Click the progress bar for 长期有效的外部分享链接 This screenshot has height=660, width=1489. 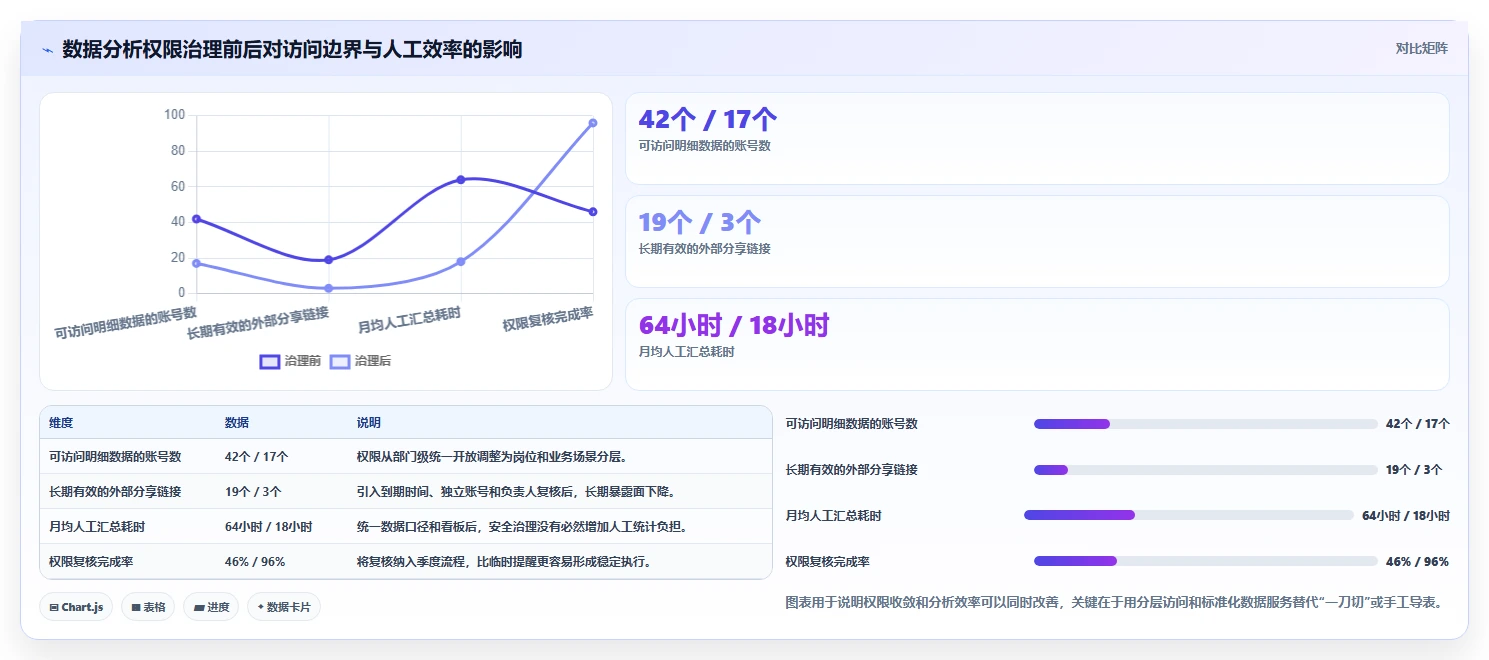tap(1205, 470)
